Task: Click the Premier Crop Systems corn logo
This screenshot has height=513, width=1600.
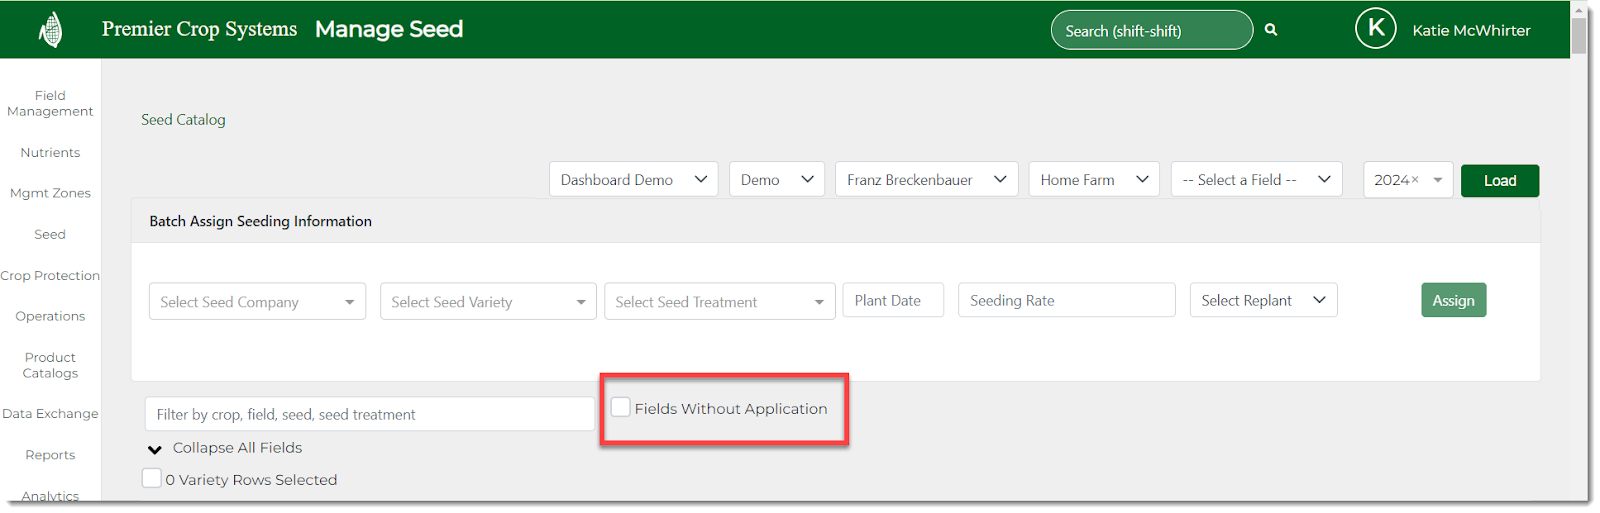Action: click(50, 30)
